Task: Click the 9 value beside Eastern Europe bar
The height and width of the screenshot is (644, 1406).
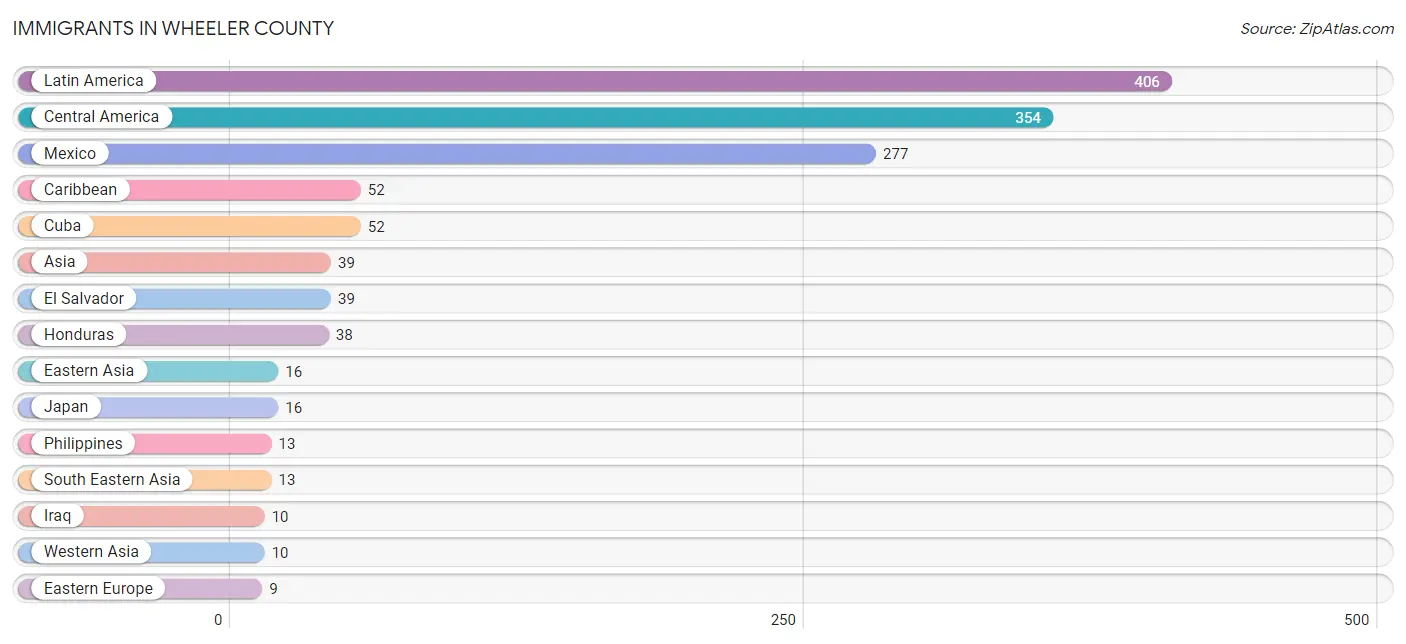Action: coord(273,589)
